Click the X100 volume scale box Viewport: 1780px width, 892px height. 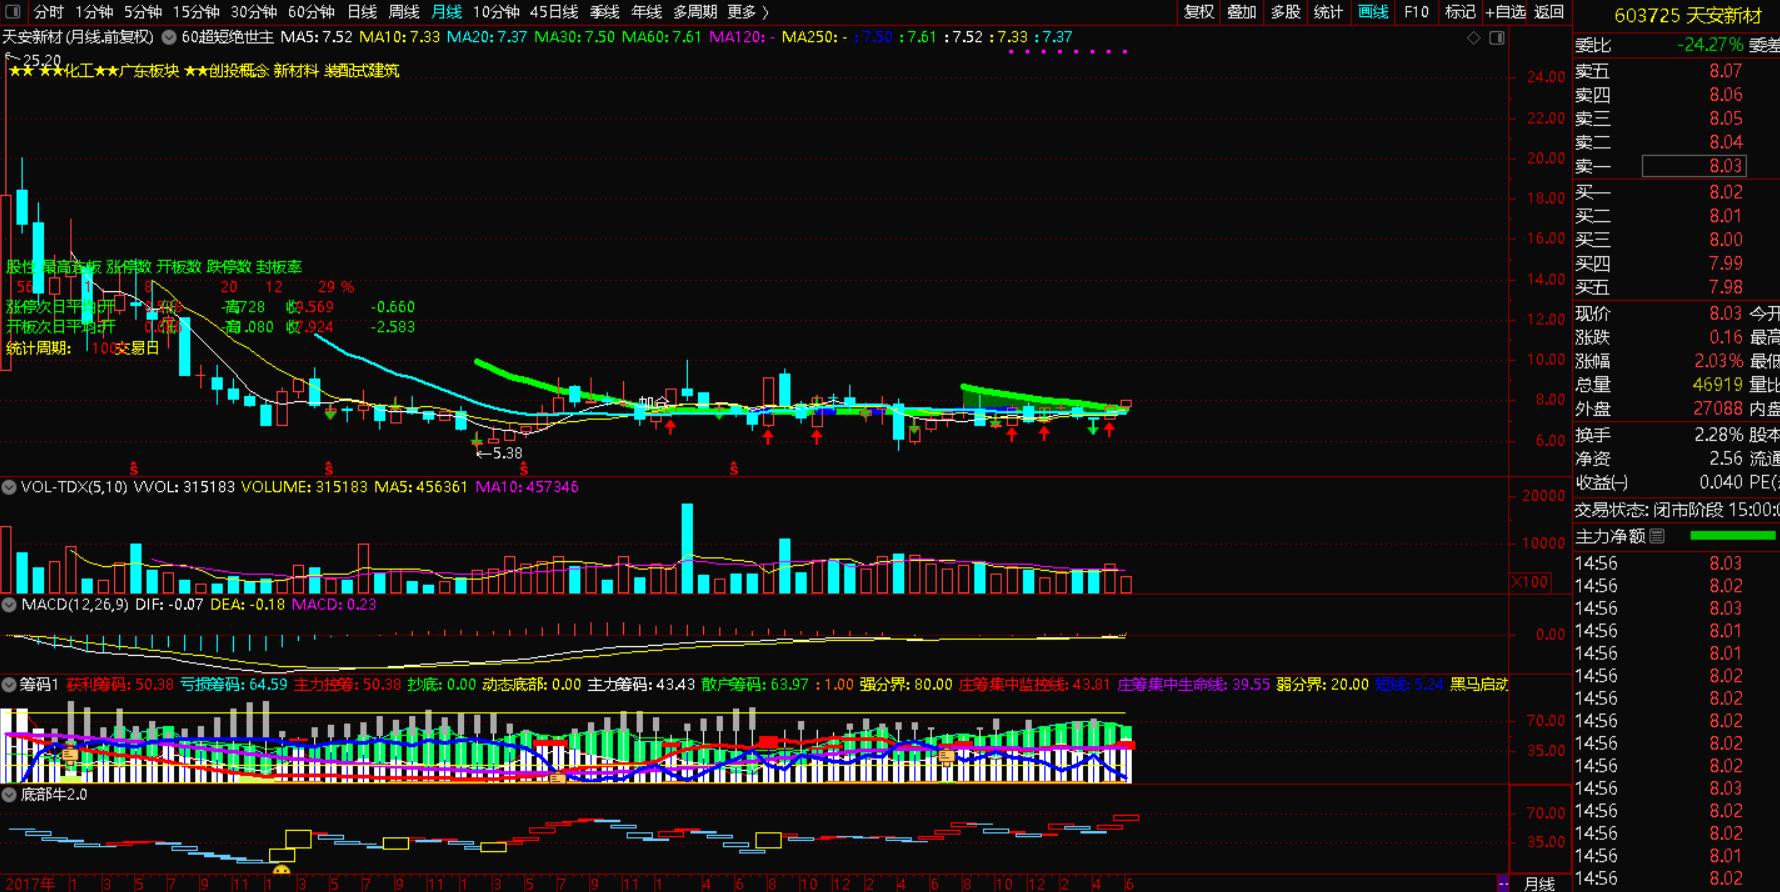[1530, 582]
